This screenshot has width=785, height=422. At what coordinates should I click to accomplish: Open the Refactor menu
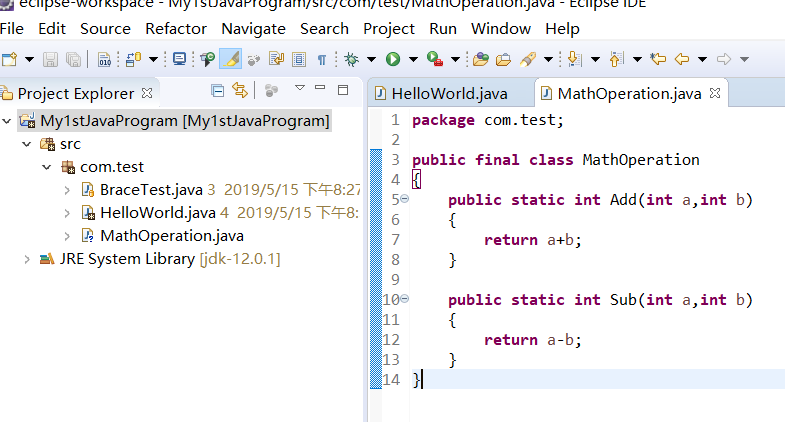176,29
